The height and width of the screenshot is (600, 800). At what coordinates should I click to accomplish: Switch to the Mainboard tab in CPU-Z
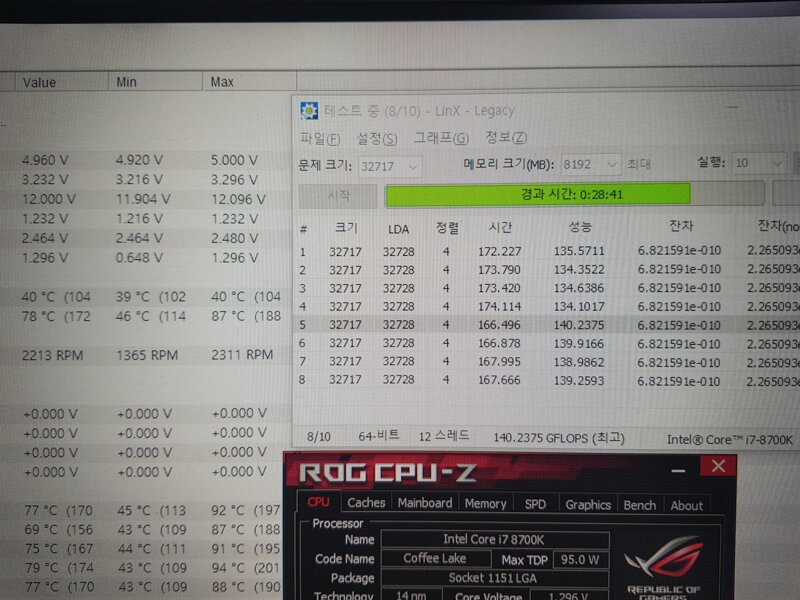(425, 503)
